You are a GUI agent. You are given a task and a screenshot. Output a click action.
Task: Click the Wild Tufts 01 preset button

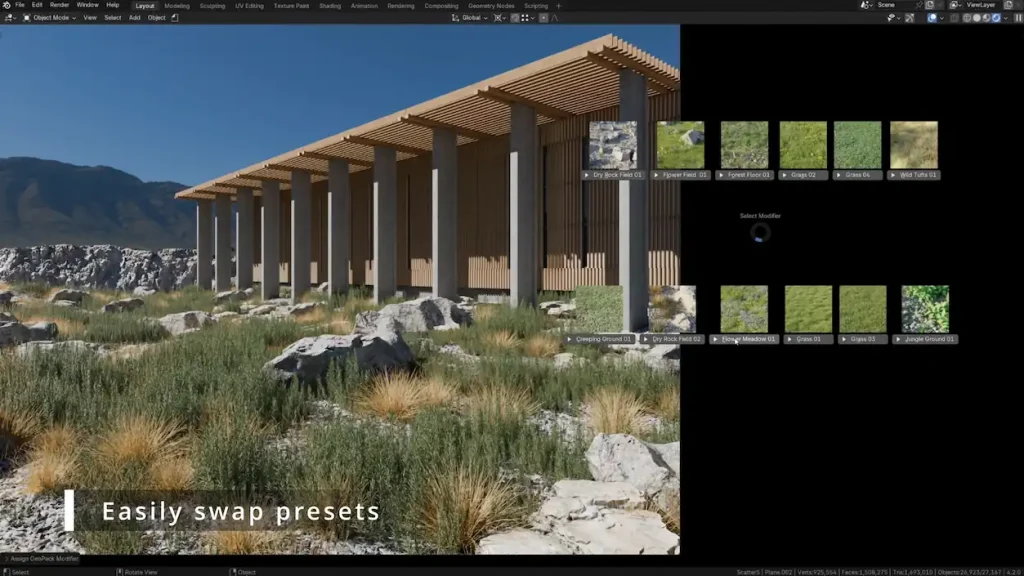[x=918, y=175]
